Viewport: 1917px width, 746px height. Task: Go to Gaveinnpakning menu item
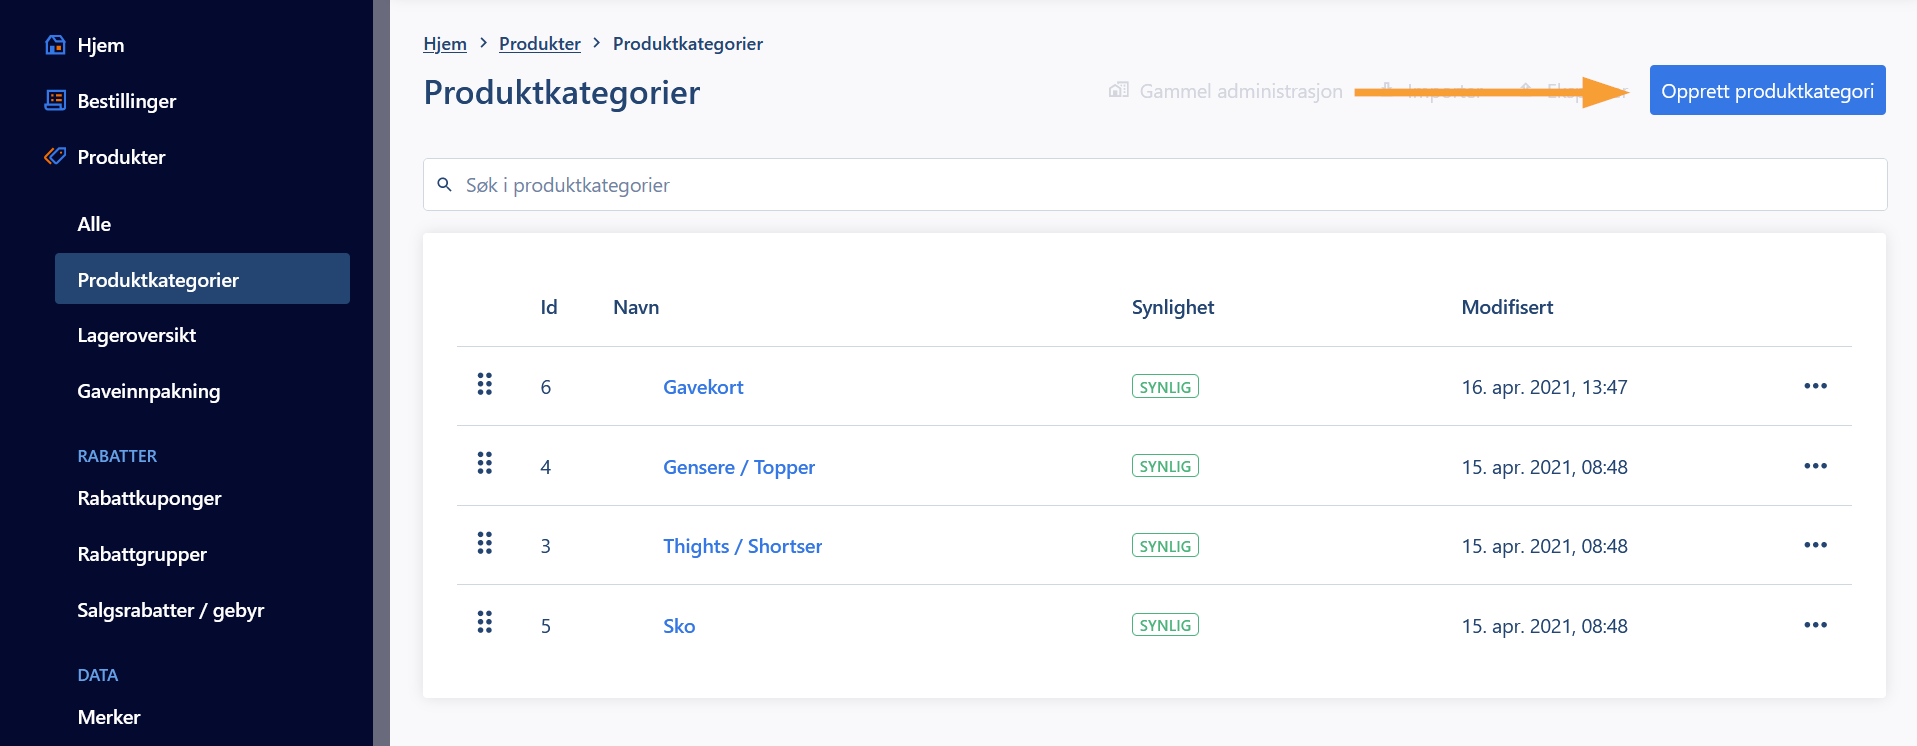click(149, 391)
